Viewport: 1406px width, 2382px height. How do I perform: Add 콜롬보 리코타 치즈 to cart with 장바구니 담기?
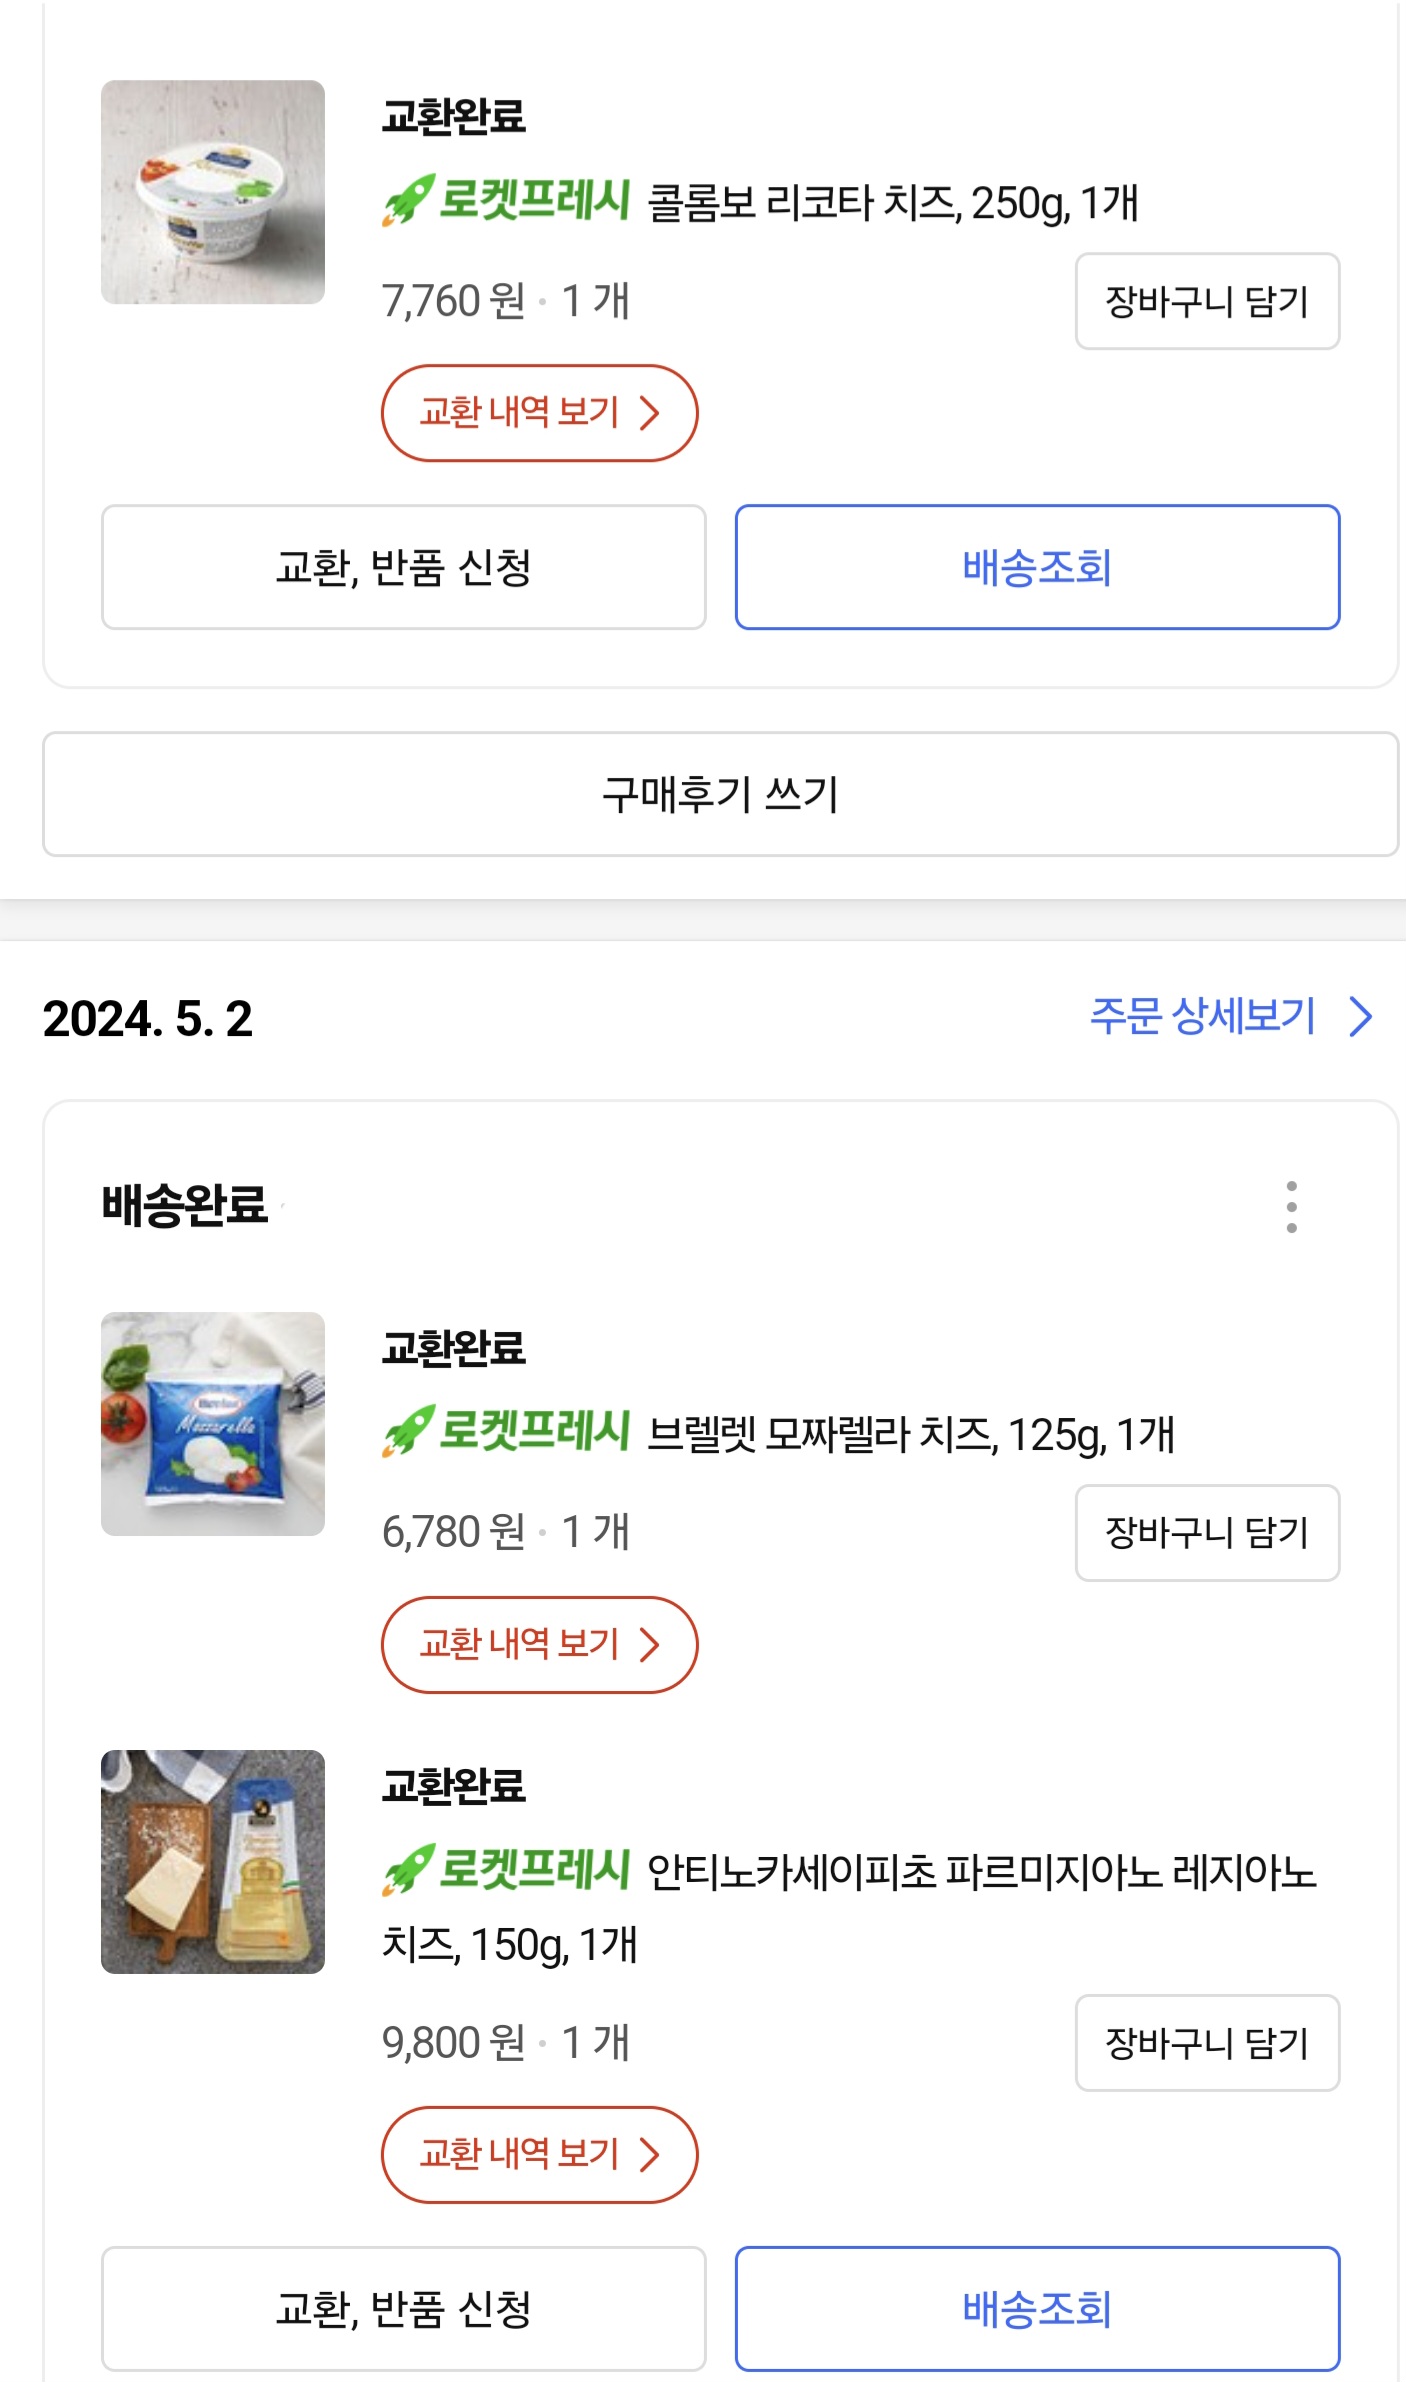click(x=1207, y=301)
